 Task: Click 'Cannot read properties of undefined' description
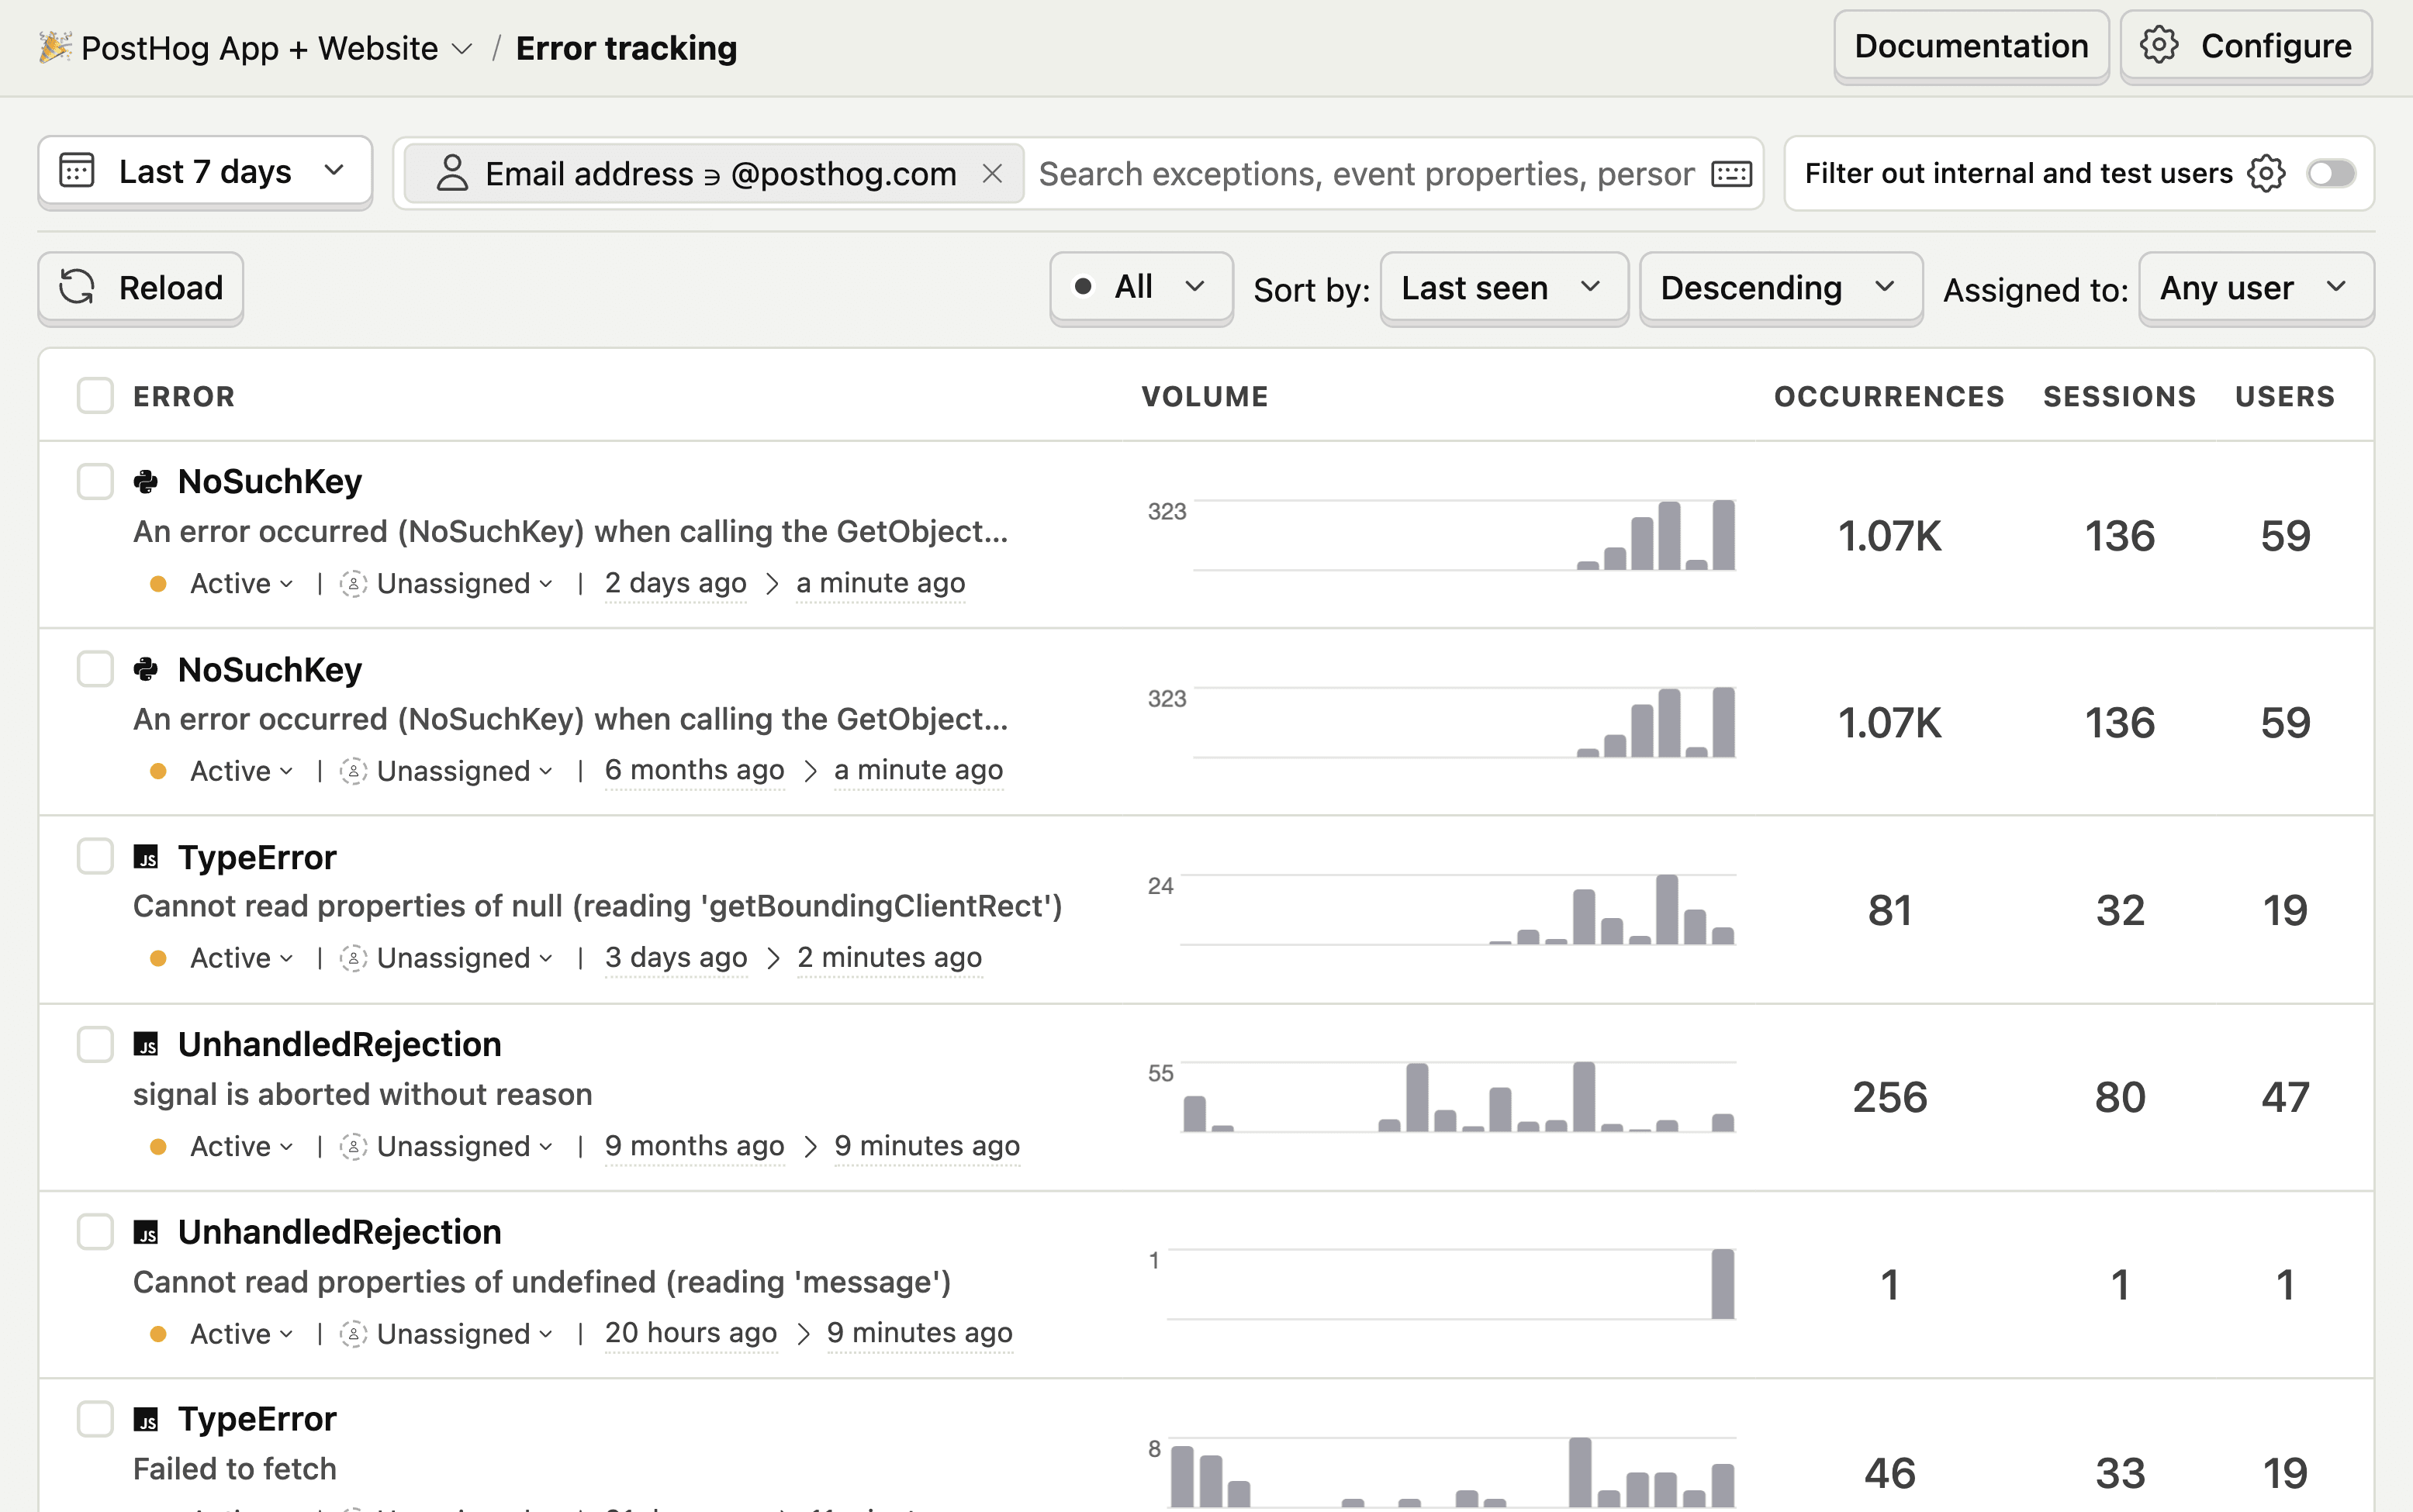(x=542, y=1282)
